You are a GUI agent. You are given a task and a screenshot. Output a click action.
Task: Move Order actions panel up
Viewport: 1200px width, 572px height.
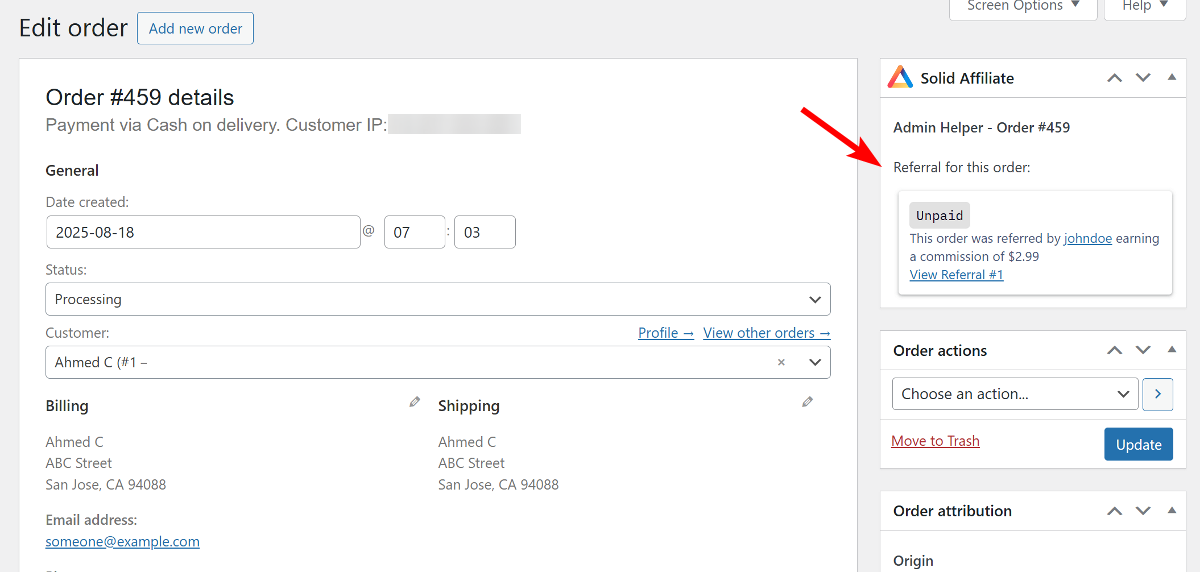[x=1114, y=351]
